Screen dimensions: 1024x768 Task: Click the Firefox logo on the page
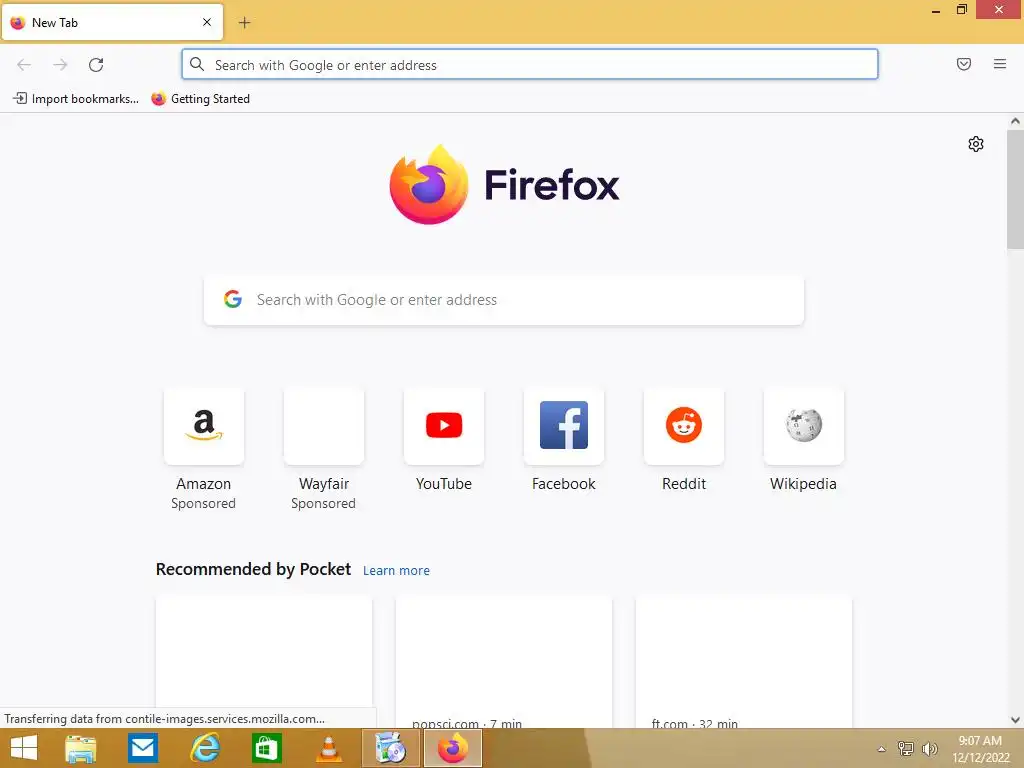tap(504, 185)
